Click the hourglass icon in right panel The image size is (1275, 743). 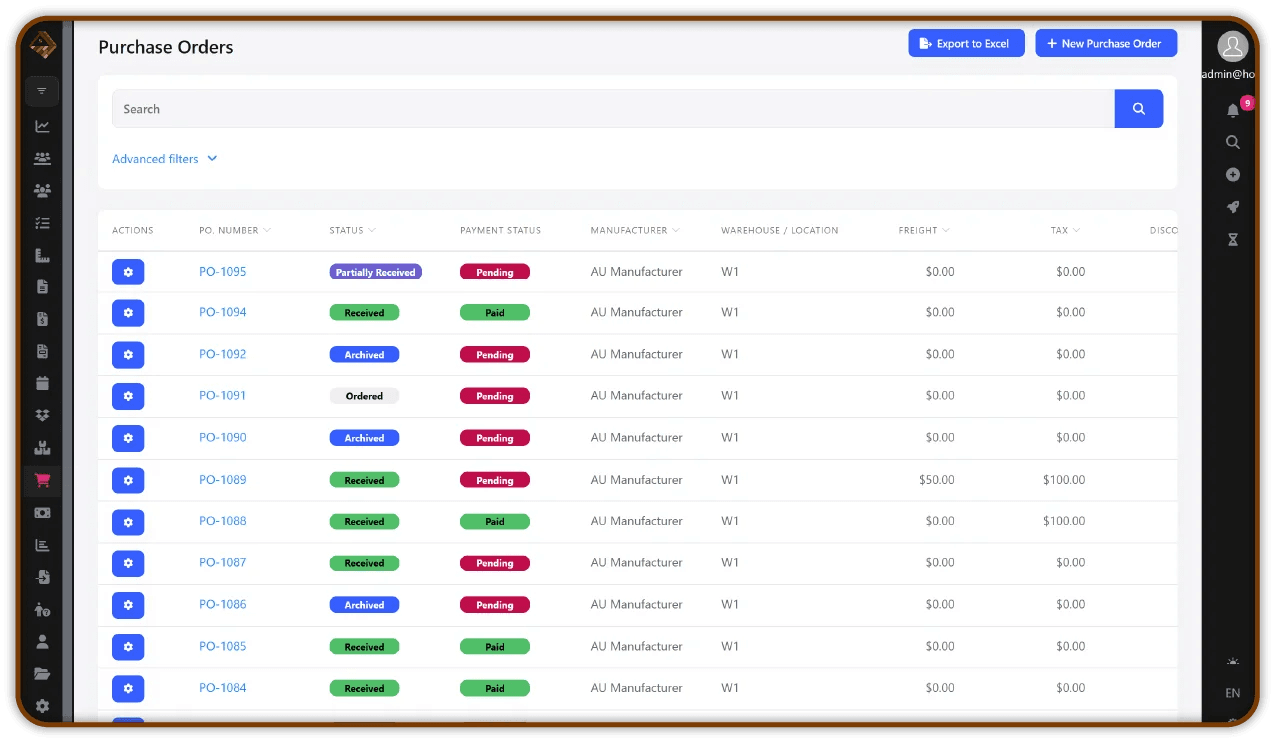[1233, 240]
